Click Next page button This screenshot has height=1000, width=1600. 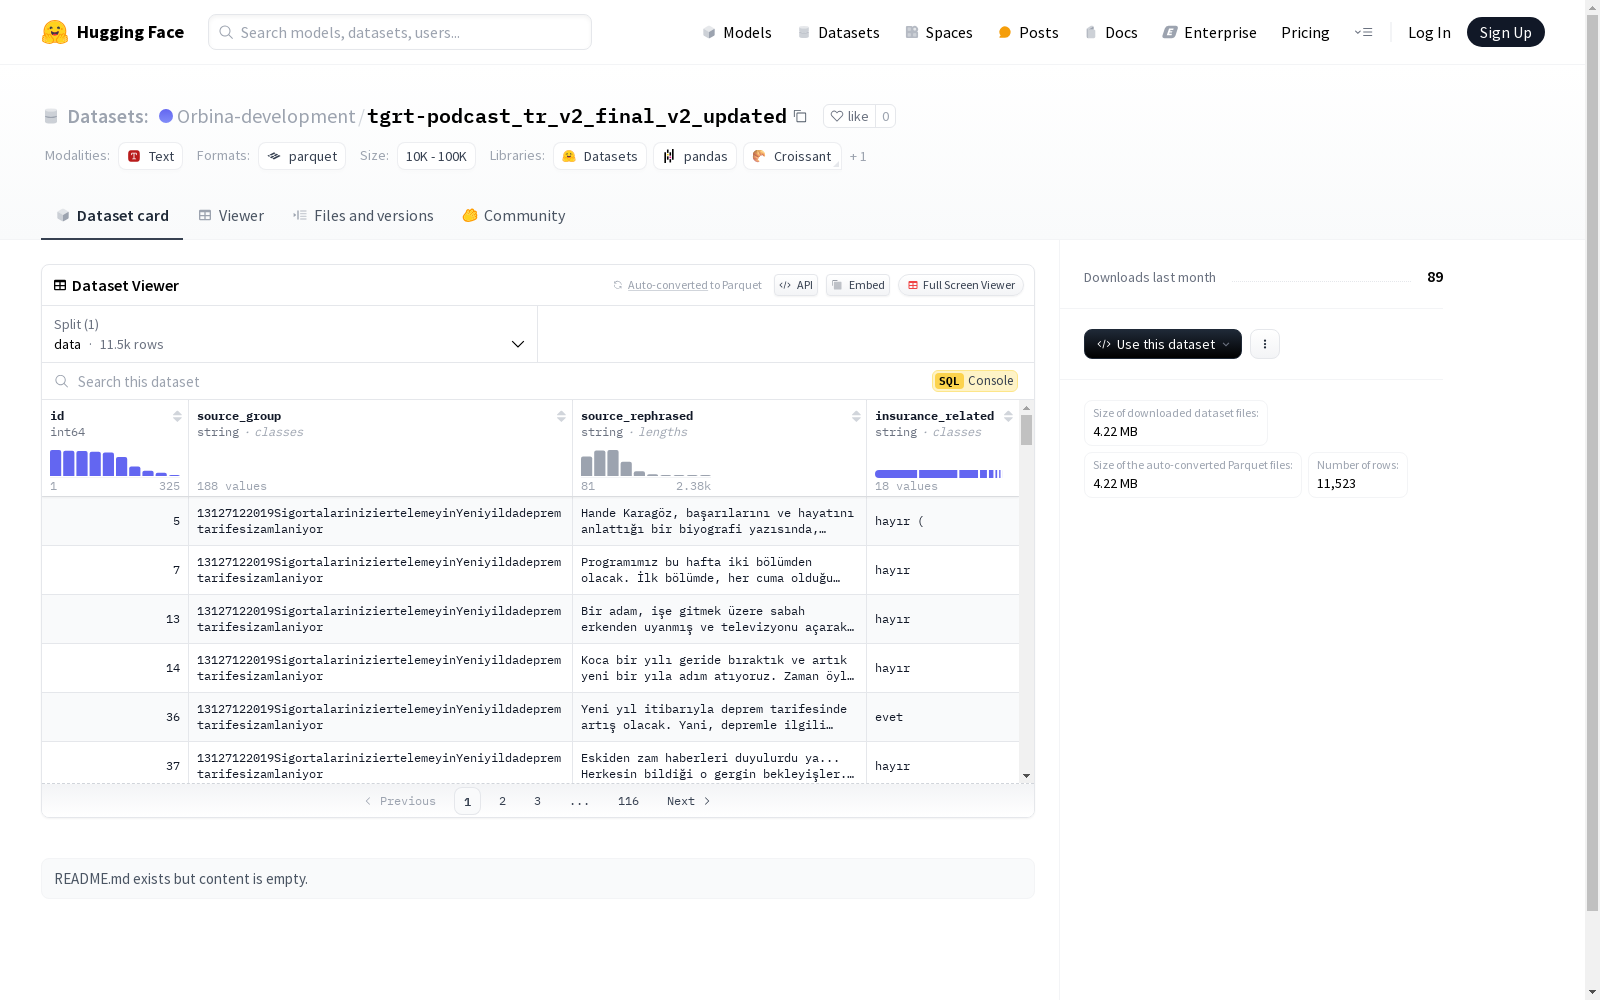689,801
